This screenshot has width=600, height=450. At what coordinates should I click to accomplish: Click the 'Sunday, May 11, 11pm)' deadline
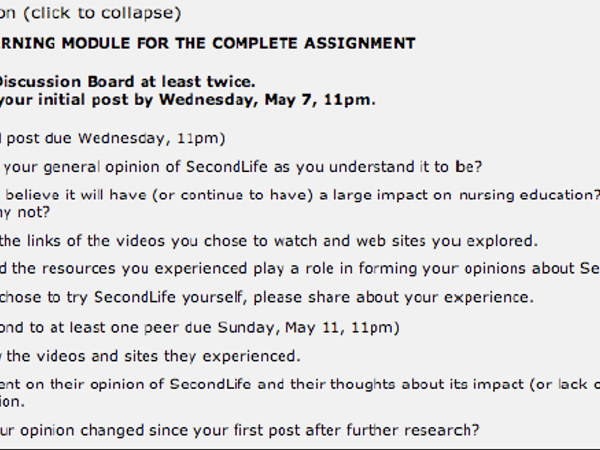tap(308, 328)
